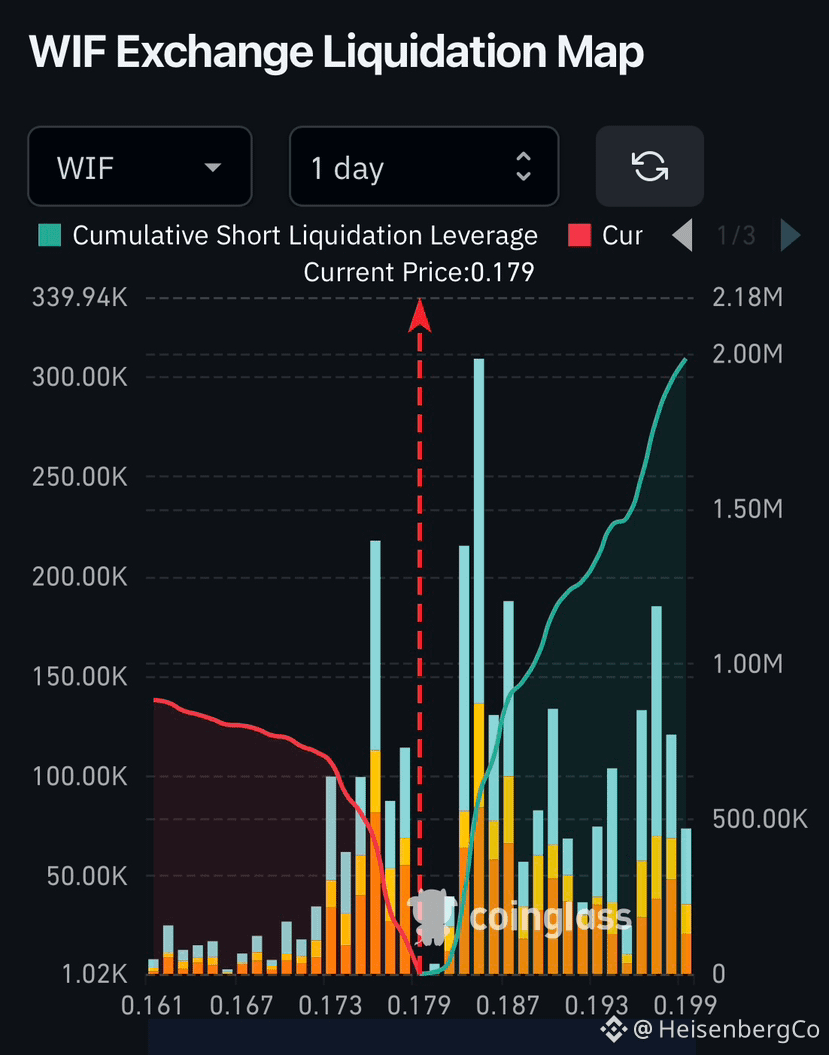Toggle the red Cur legend item

[605, 235]
